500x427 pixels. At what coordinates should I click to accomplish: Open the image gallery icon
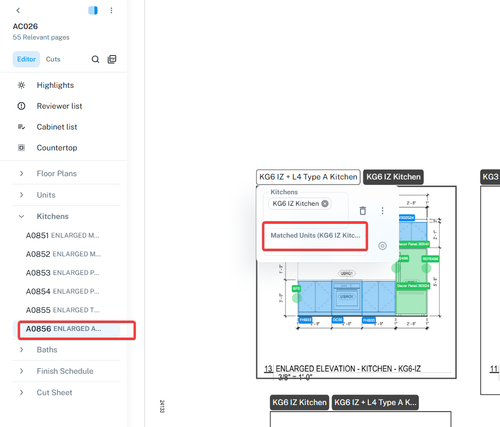tap(112, 59)
